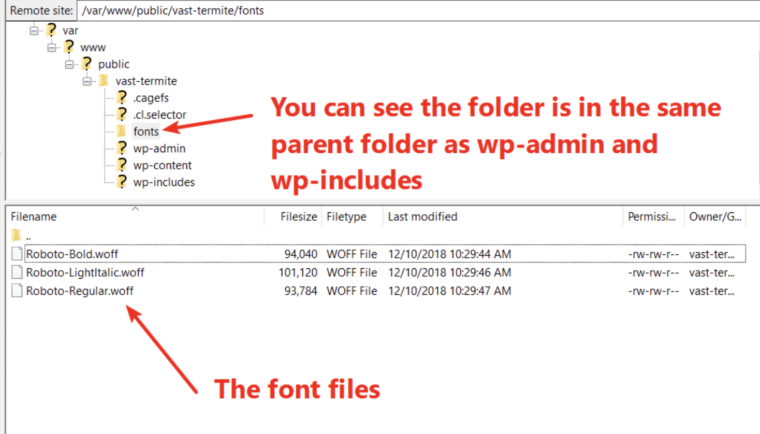Open the wp-content directory
760x434 pixels.
click(162, 165)
